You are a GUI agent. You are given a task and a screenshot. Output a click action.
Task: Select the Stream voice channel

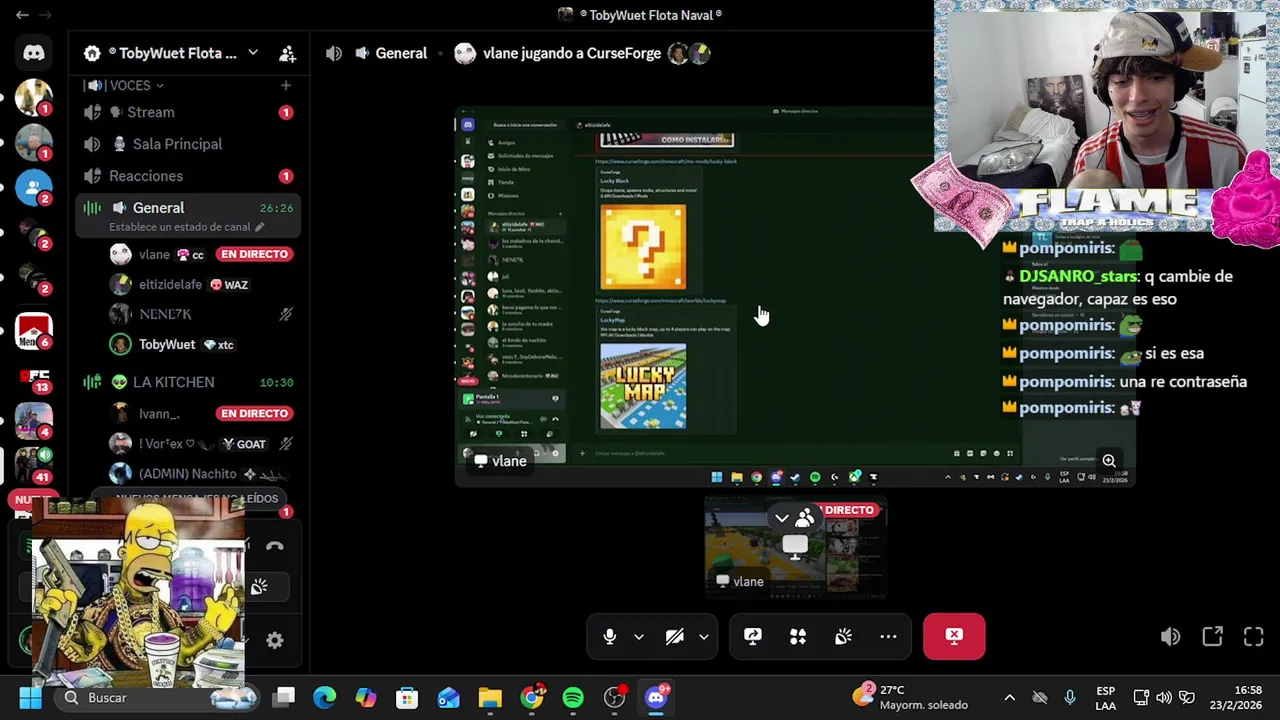pyautogui.click(x=188, y=112)
